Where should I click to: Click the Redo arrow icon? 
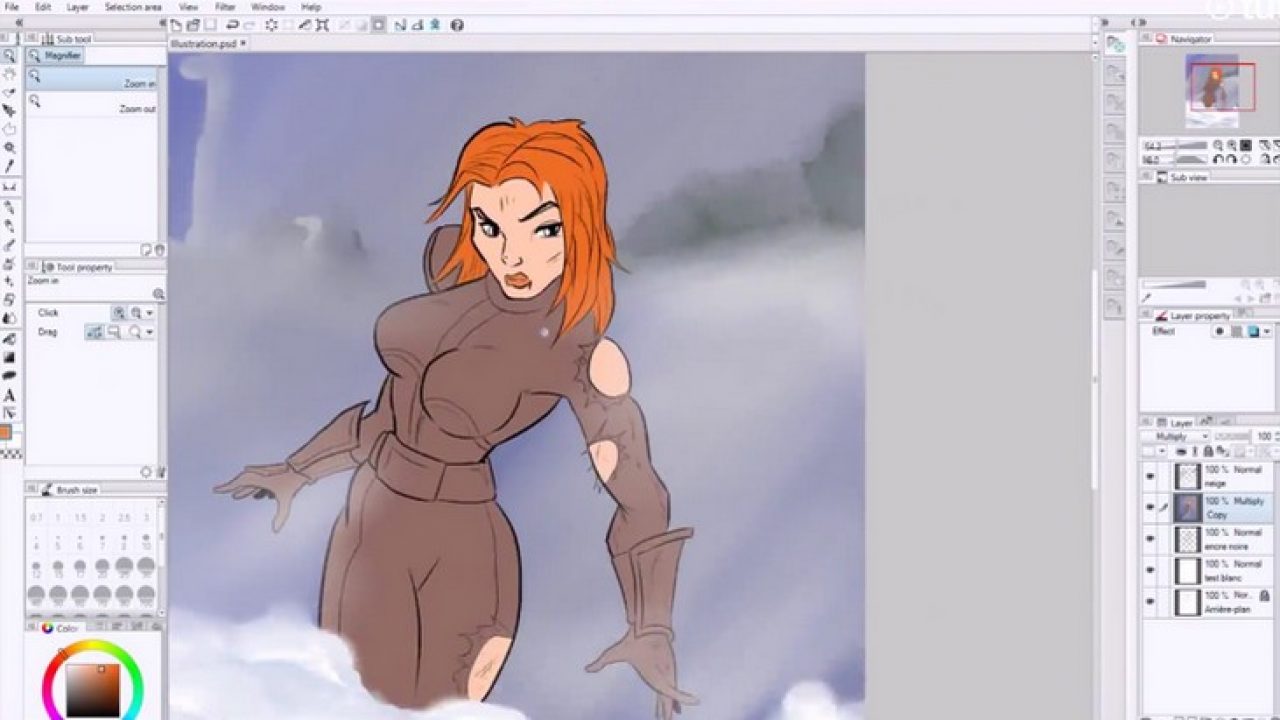(249, 25)
